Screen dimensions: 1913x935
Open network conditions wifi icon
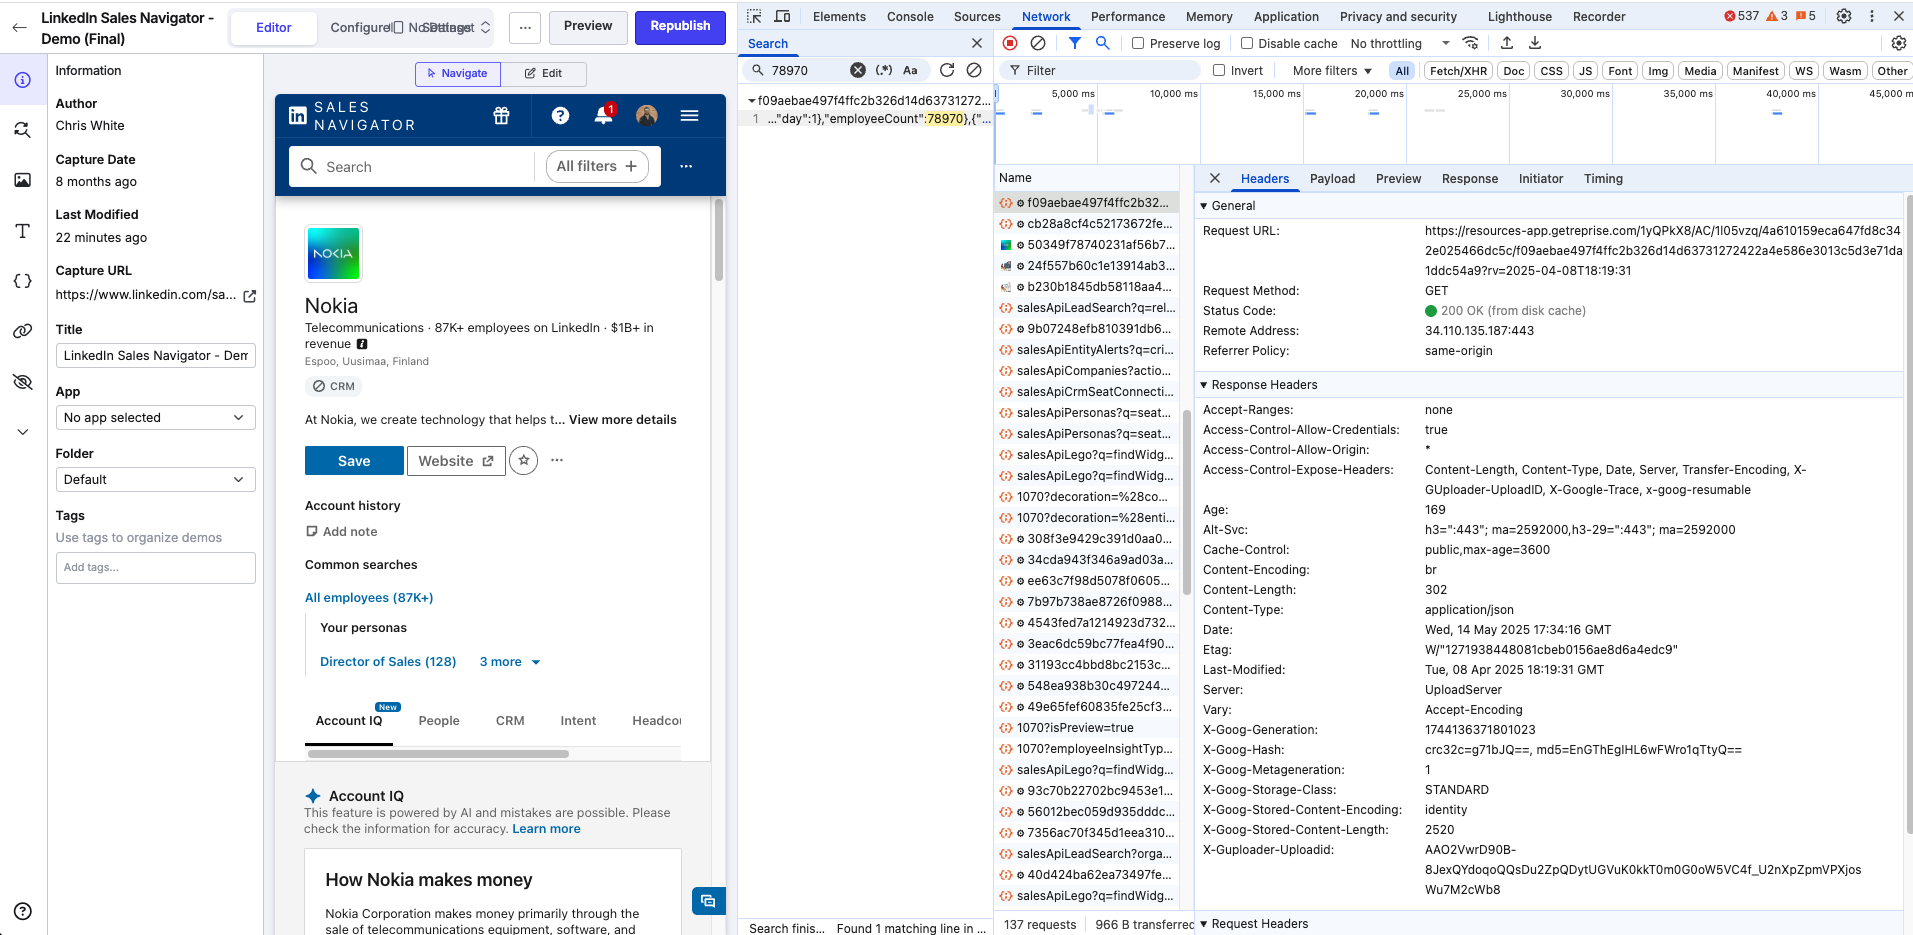1470,43
